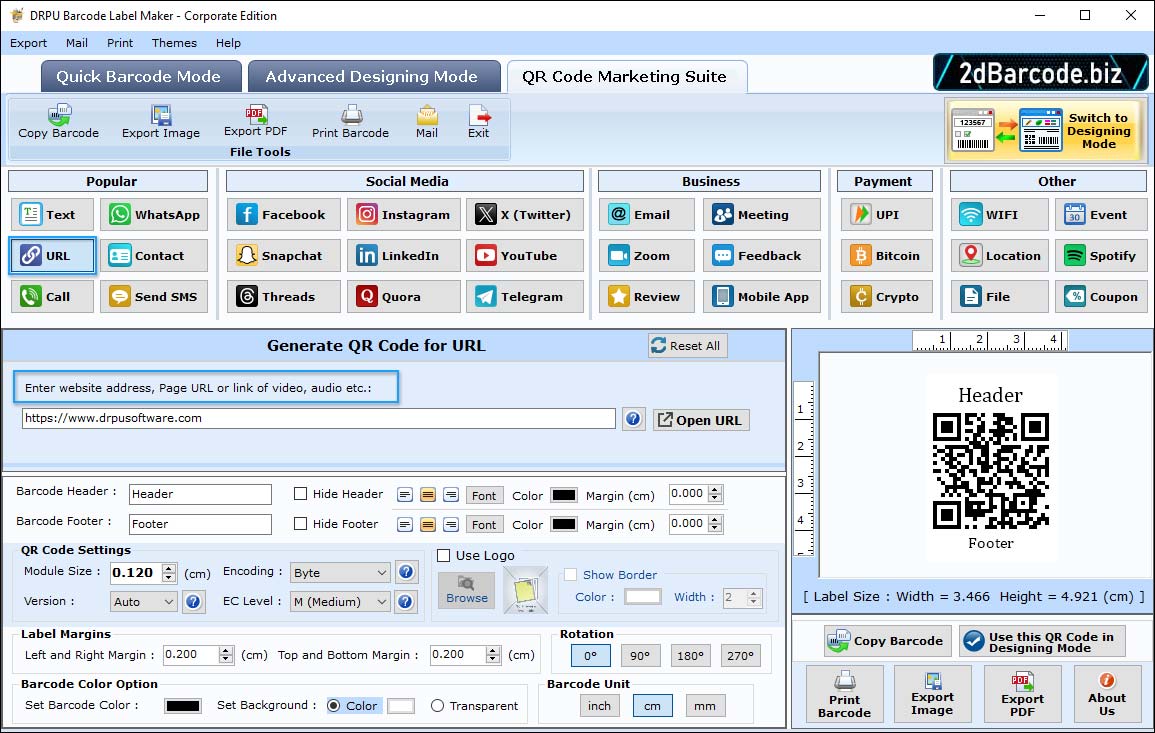The width and height of the screenshot is (1155, 733).
Task: Choose Contact QR code type
Action: point(154,256)
